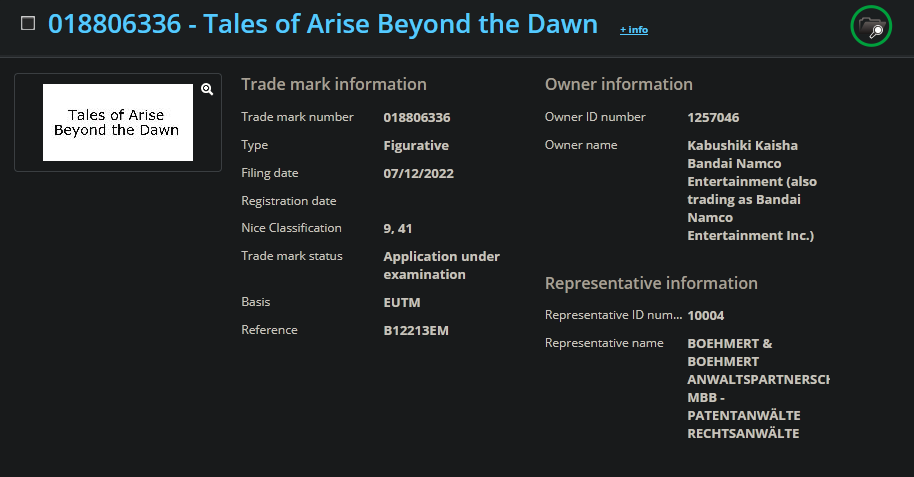Viewport: 914px width, 477px height.
Task: Click the Owner information heading
Action: (x=618, y=85)
